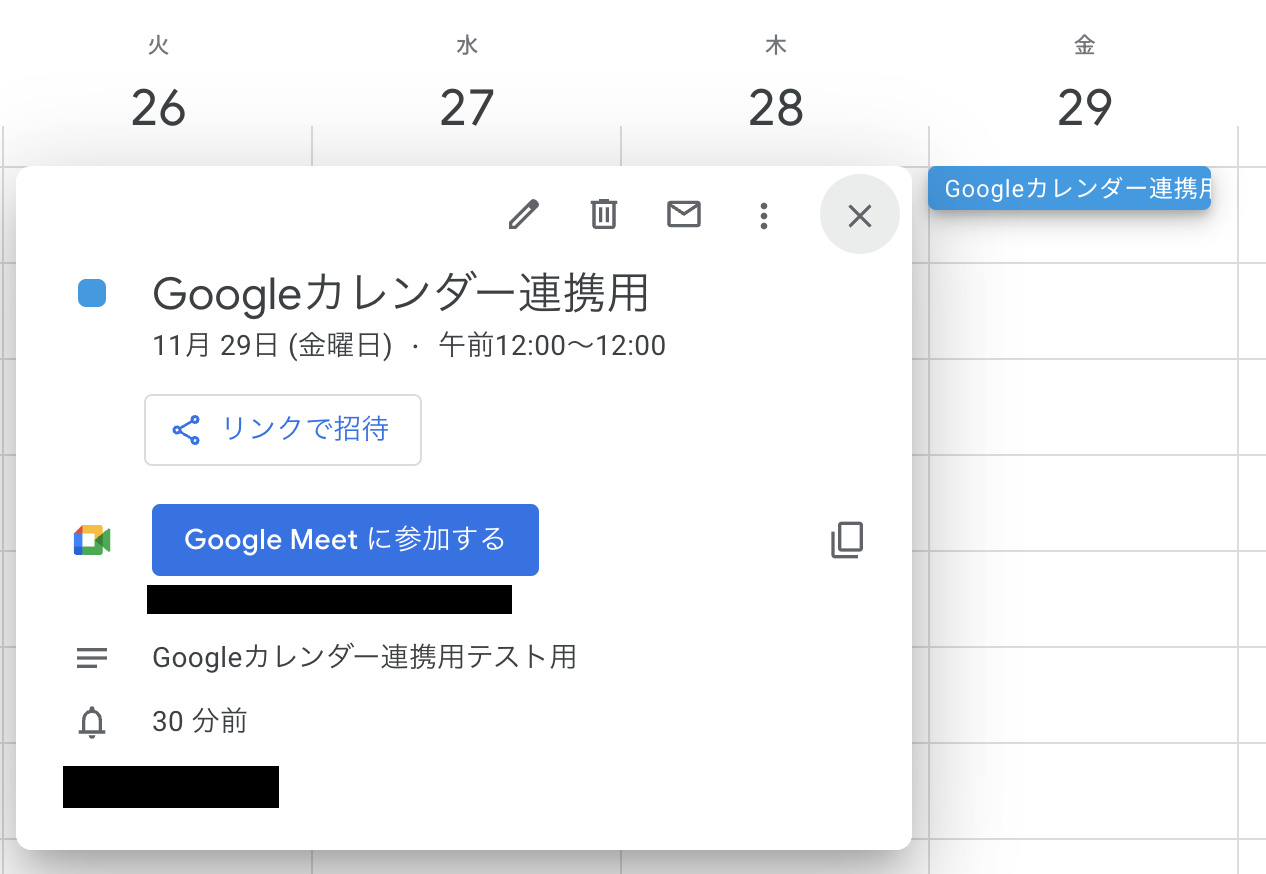Image resolution: width=1266 pixels, height=874 pixels.
Task: Click the description lines icon
Action: click(92, 658)
